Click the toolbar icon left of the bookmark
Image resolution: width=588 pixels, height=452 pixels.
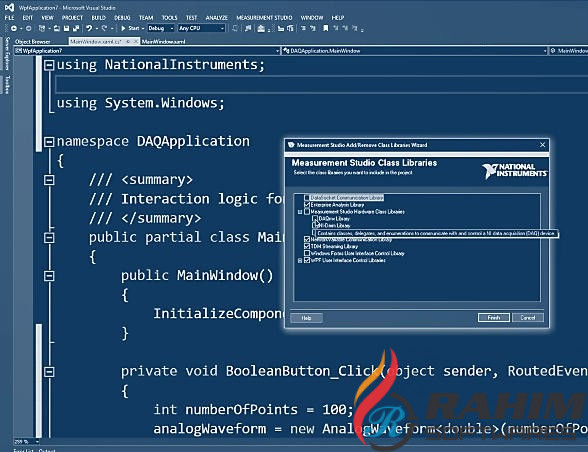[x=313, y=28]
